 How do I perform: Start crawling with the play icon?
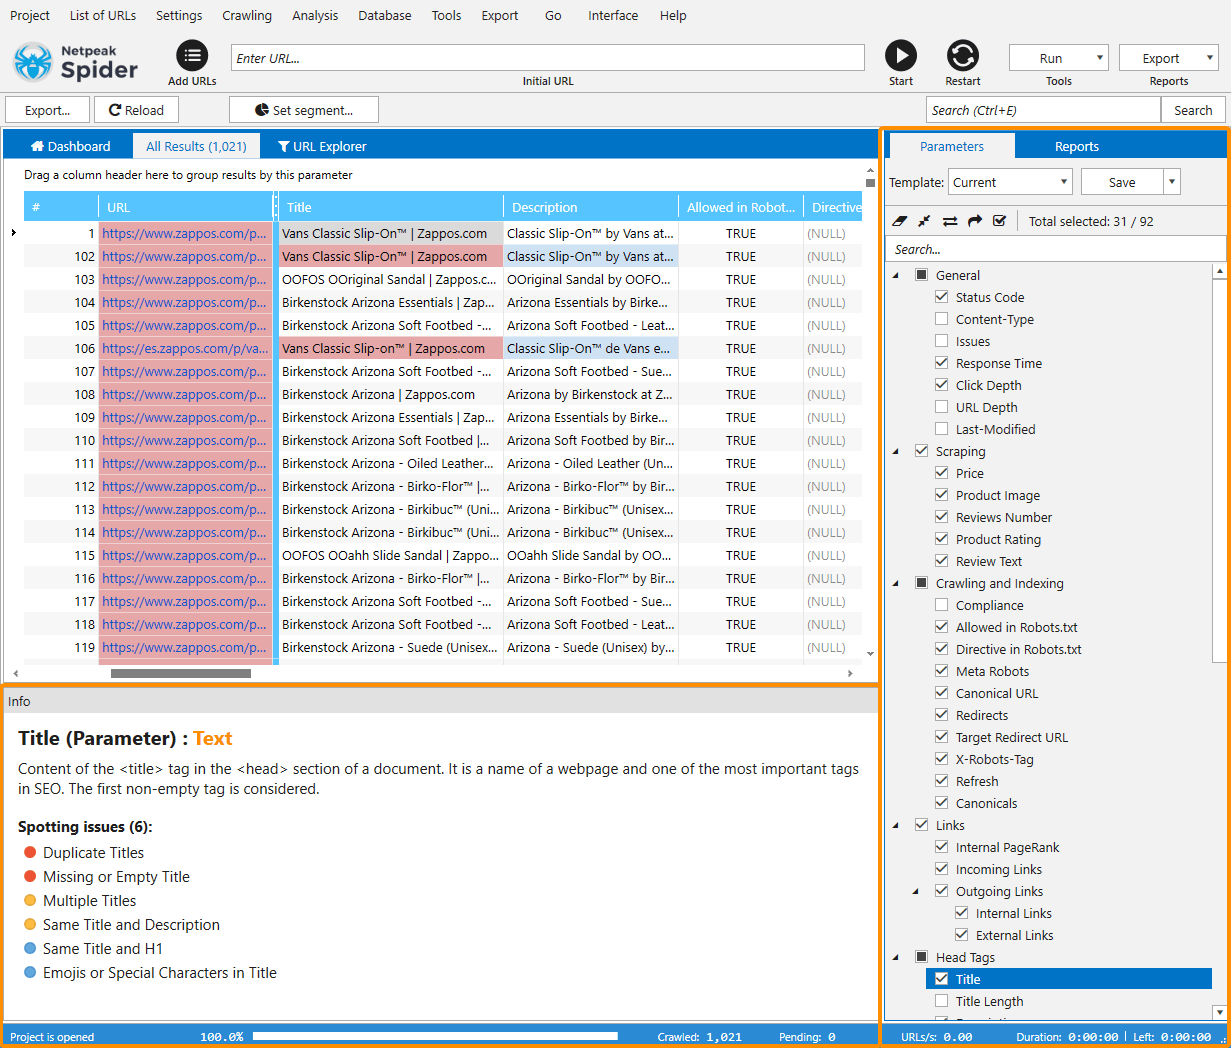tap(900, 56)
